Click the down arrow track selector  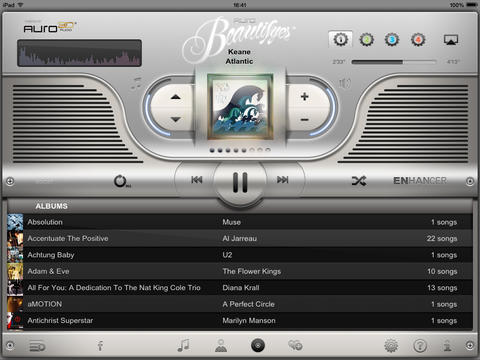tap(176, 119)
